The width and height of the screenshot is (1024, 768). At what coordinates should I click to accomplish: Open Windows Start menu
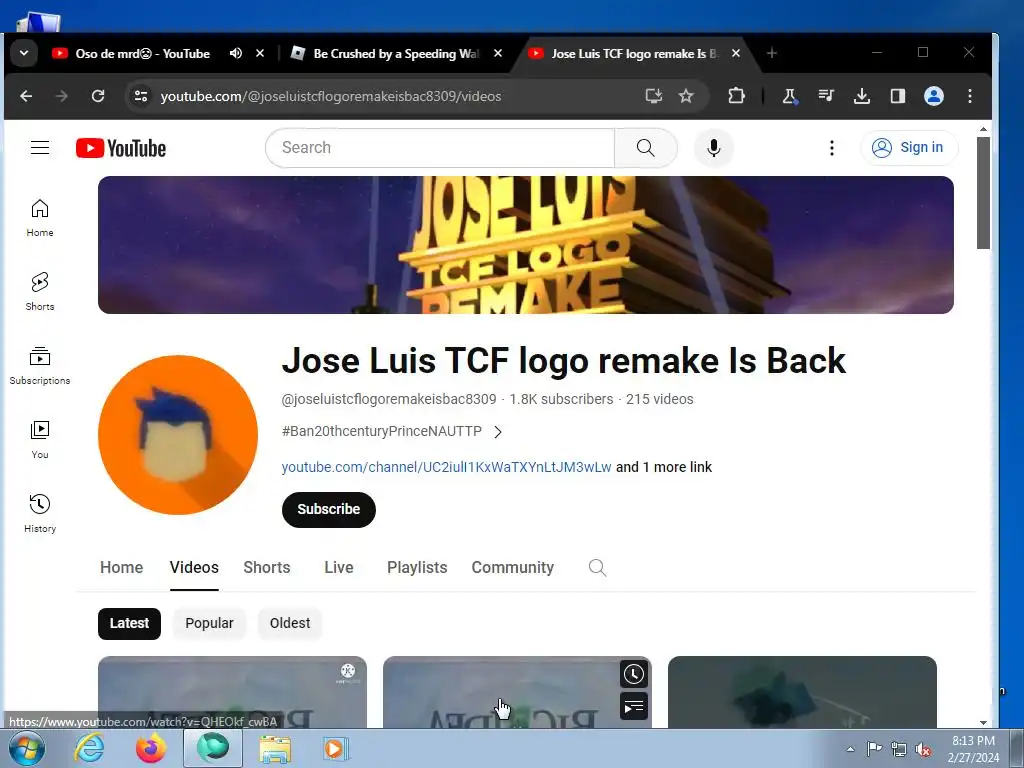coord(26,748)
